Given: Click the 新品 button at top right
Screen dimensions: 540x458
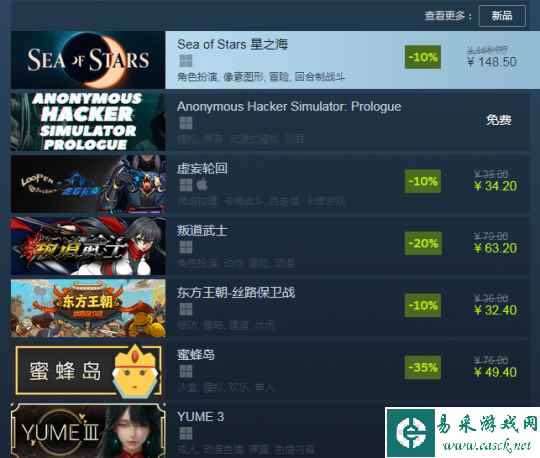Looking at the screenshot, I should click(x=502, y=16).
